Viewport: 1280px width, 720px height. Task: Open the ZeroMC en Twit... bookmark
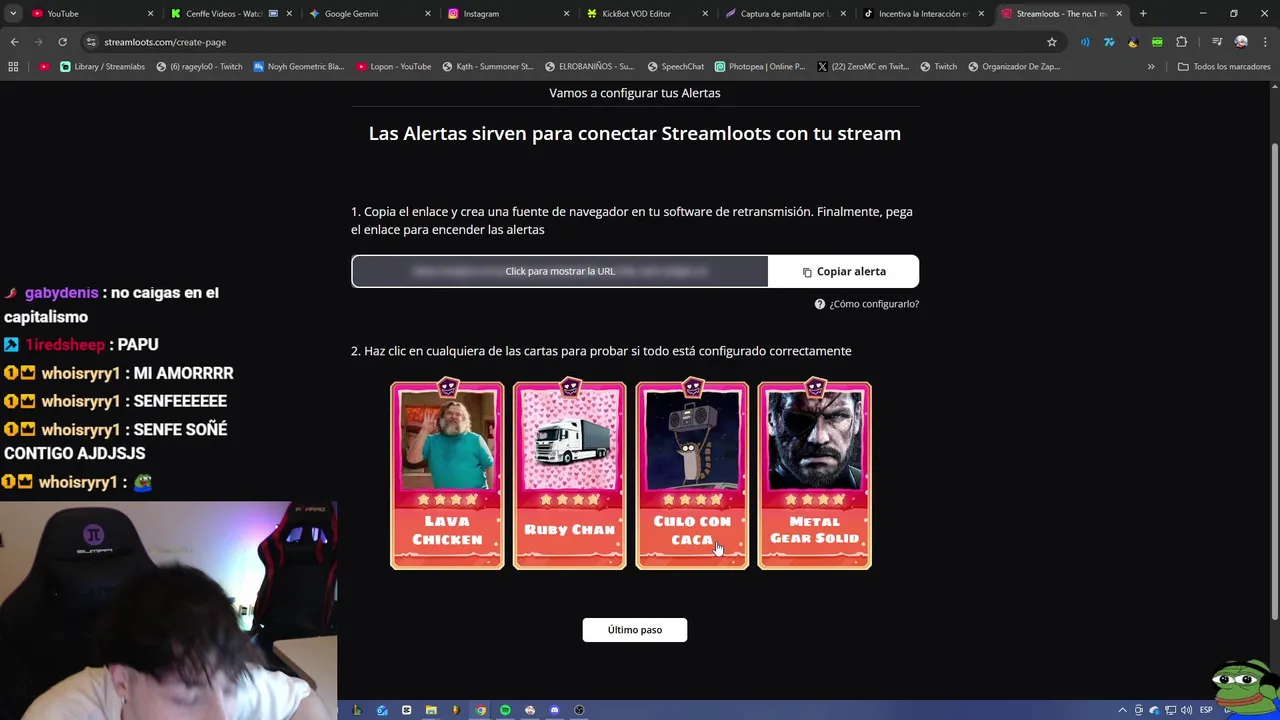click(862, 67)
